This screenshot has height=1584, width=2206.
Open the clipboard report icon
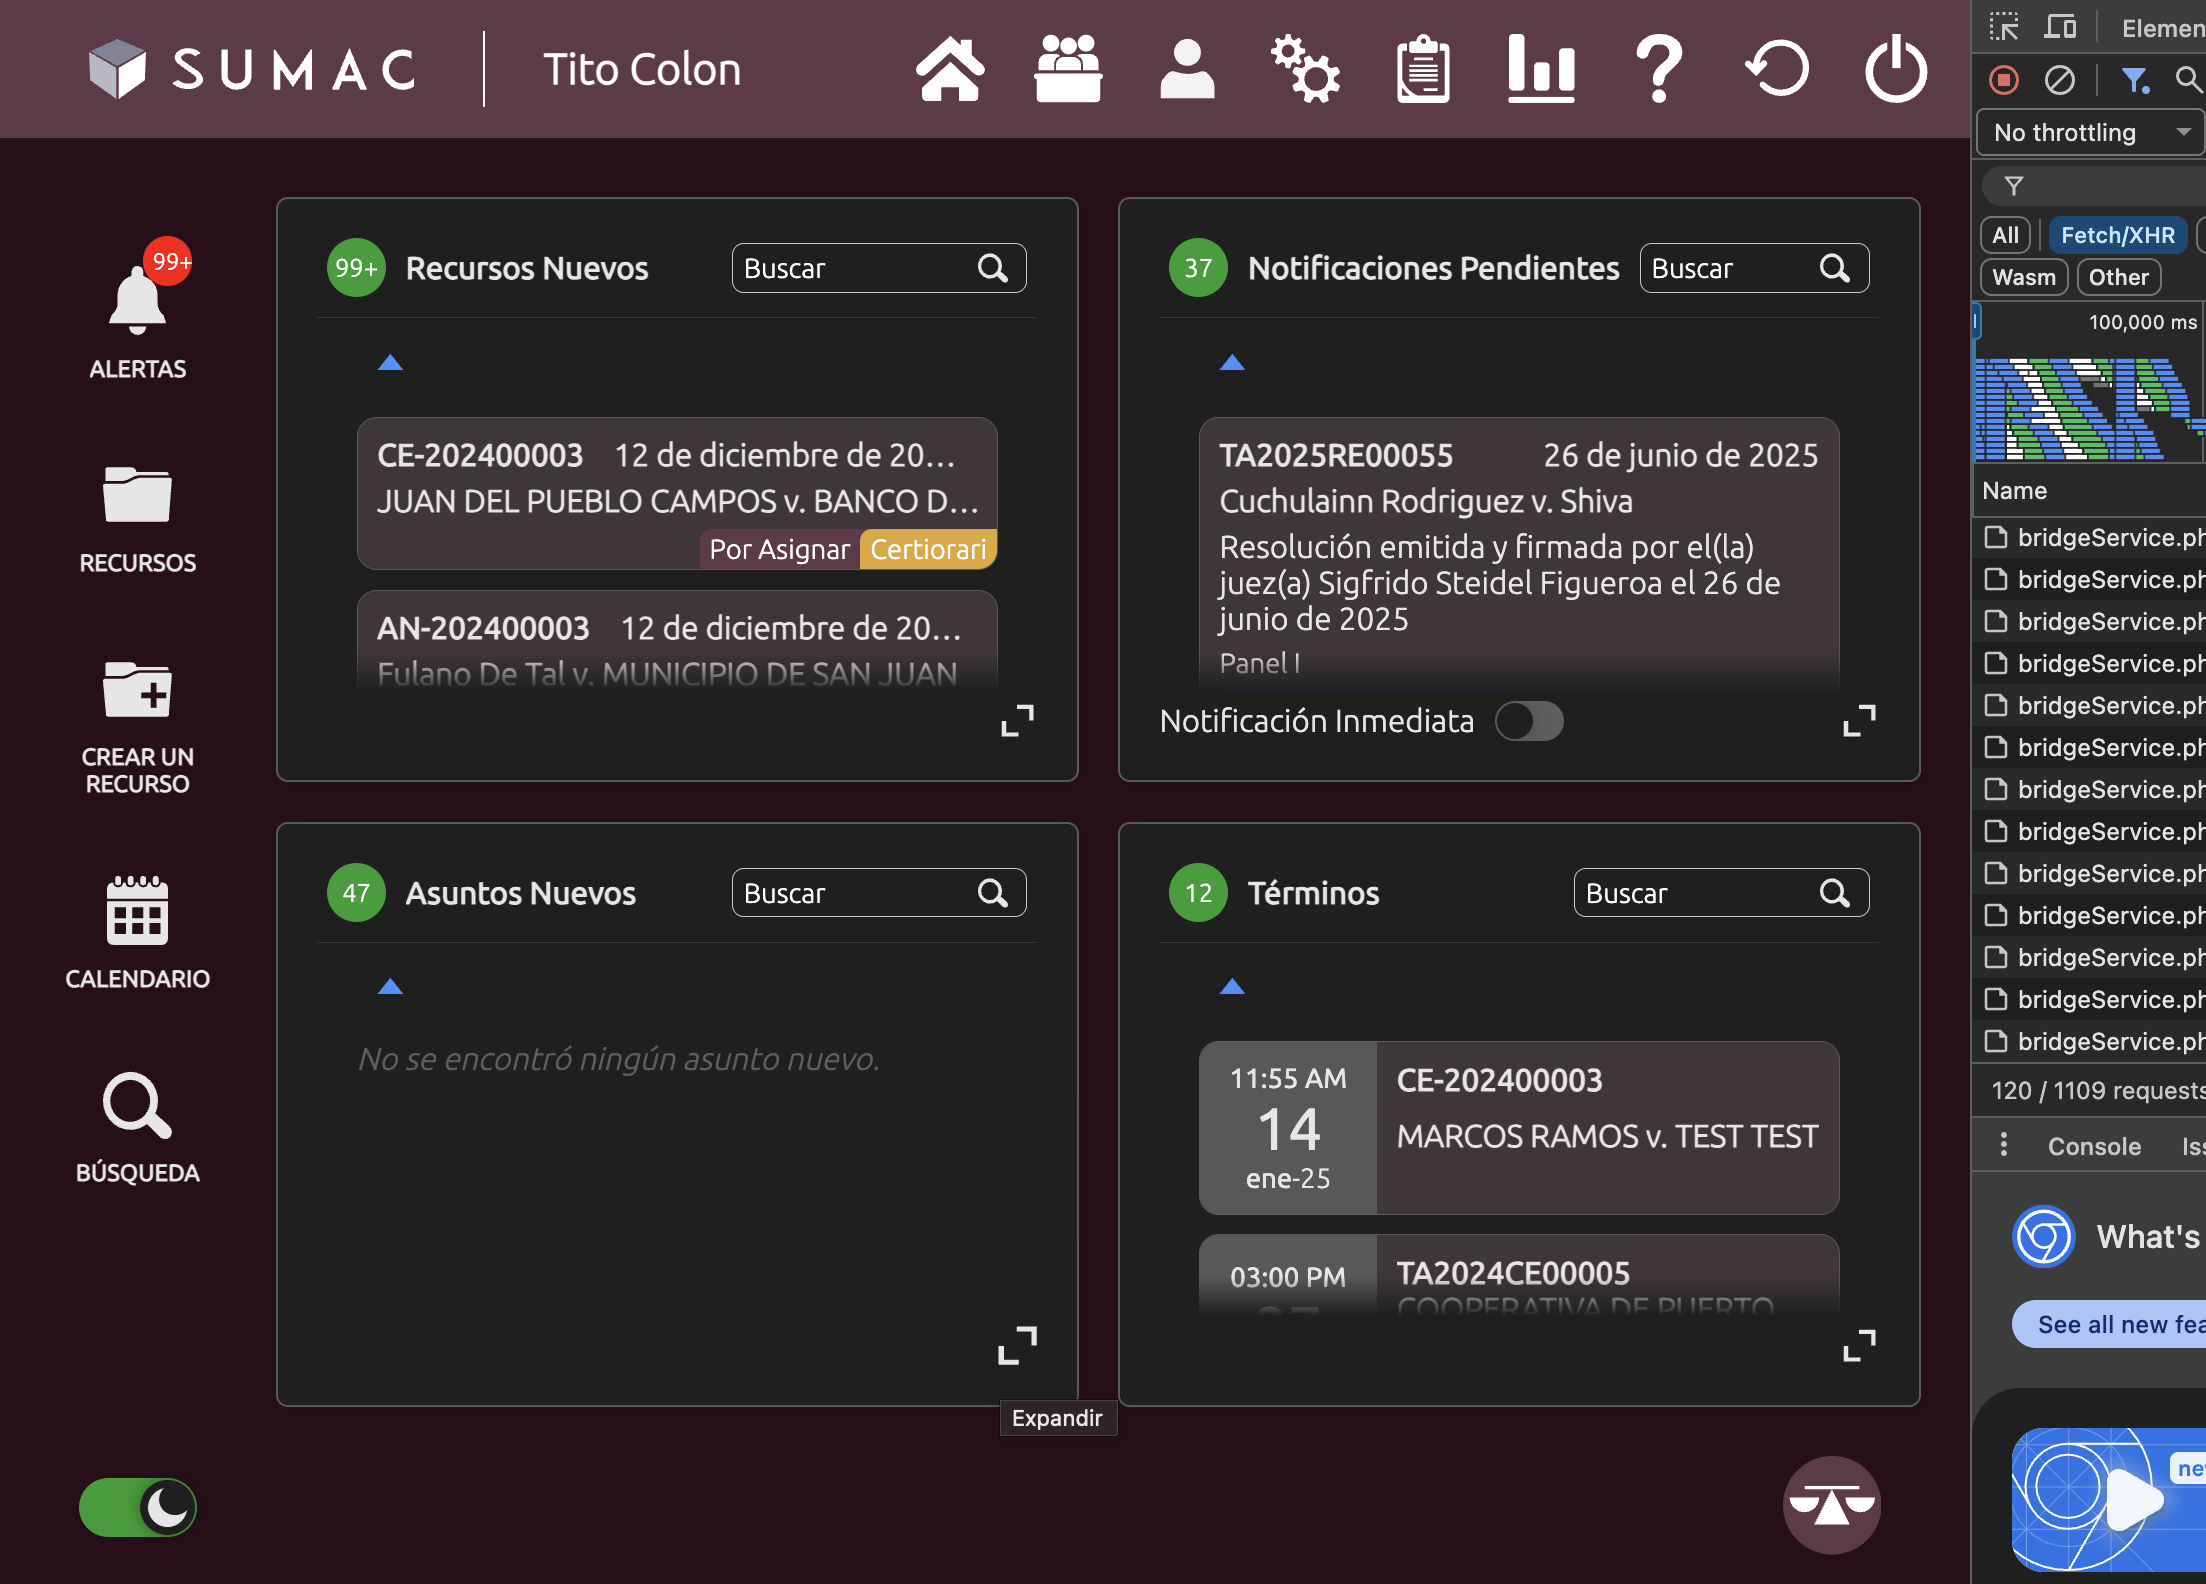coord(1422,69)
